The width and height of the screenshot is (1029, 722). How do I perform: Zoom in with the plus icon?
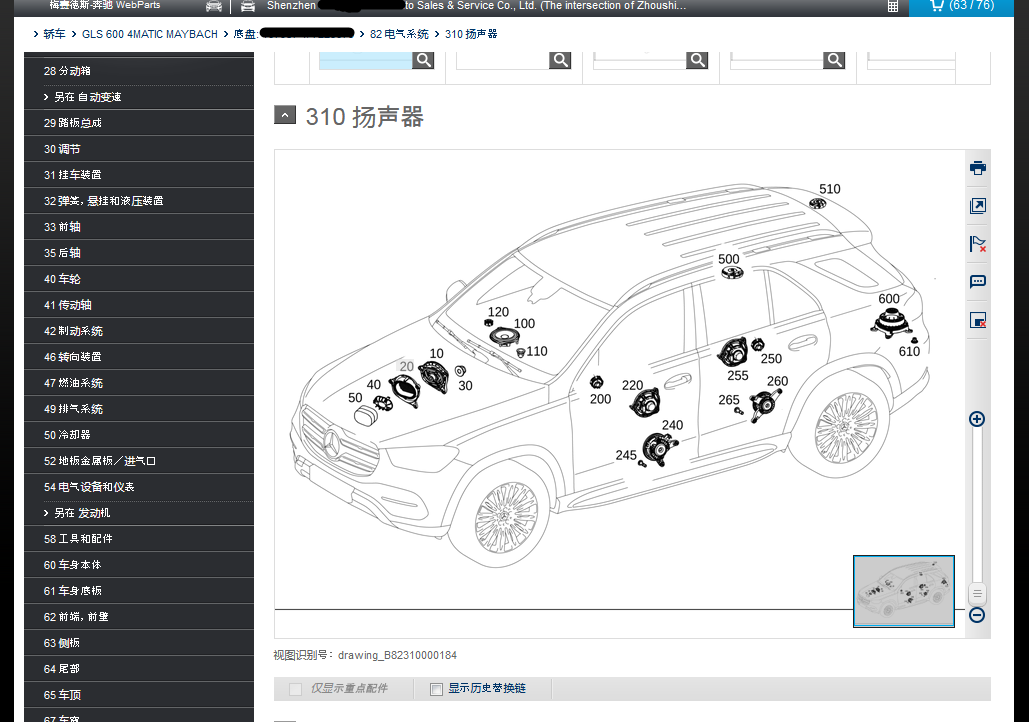click(977, 419)
